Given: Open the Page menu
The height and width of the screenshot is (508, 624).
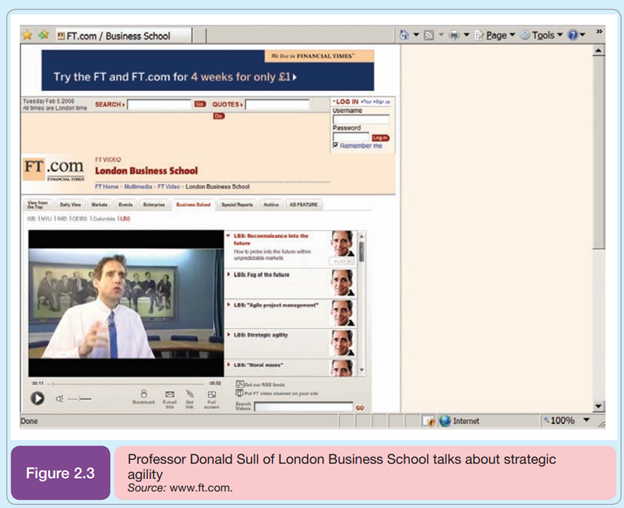Looking at the screenshot, I should 495,35.
